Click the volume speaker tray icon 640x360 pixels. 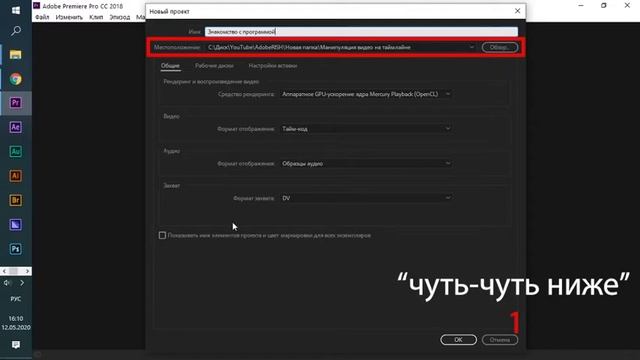7,283
